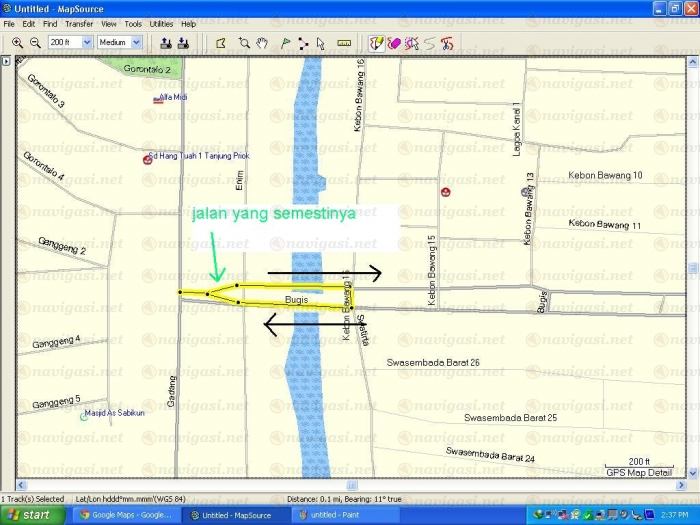Open the 200 ft zoom scale dropdown
Screen dimensions: 700x525
87,43
